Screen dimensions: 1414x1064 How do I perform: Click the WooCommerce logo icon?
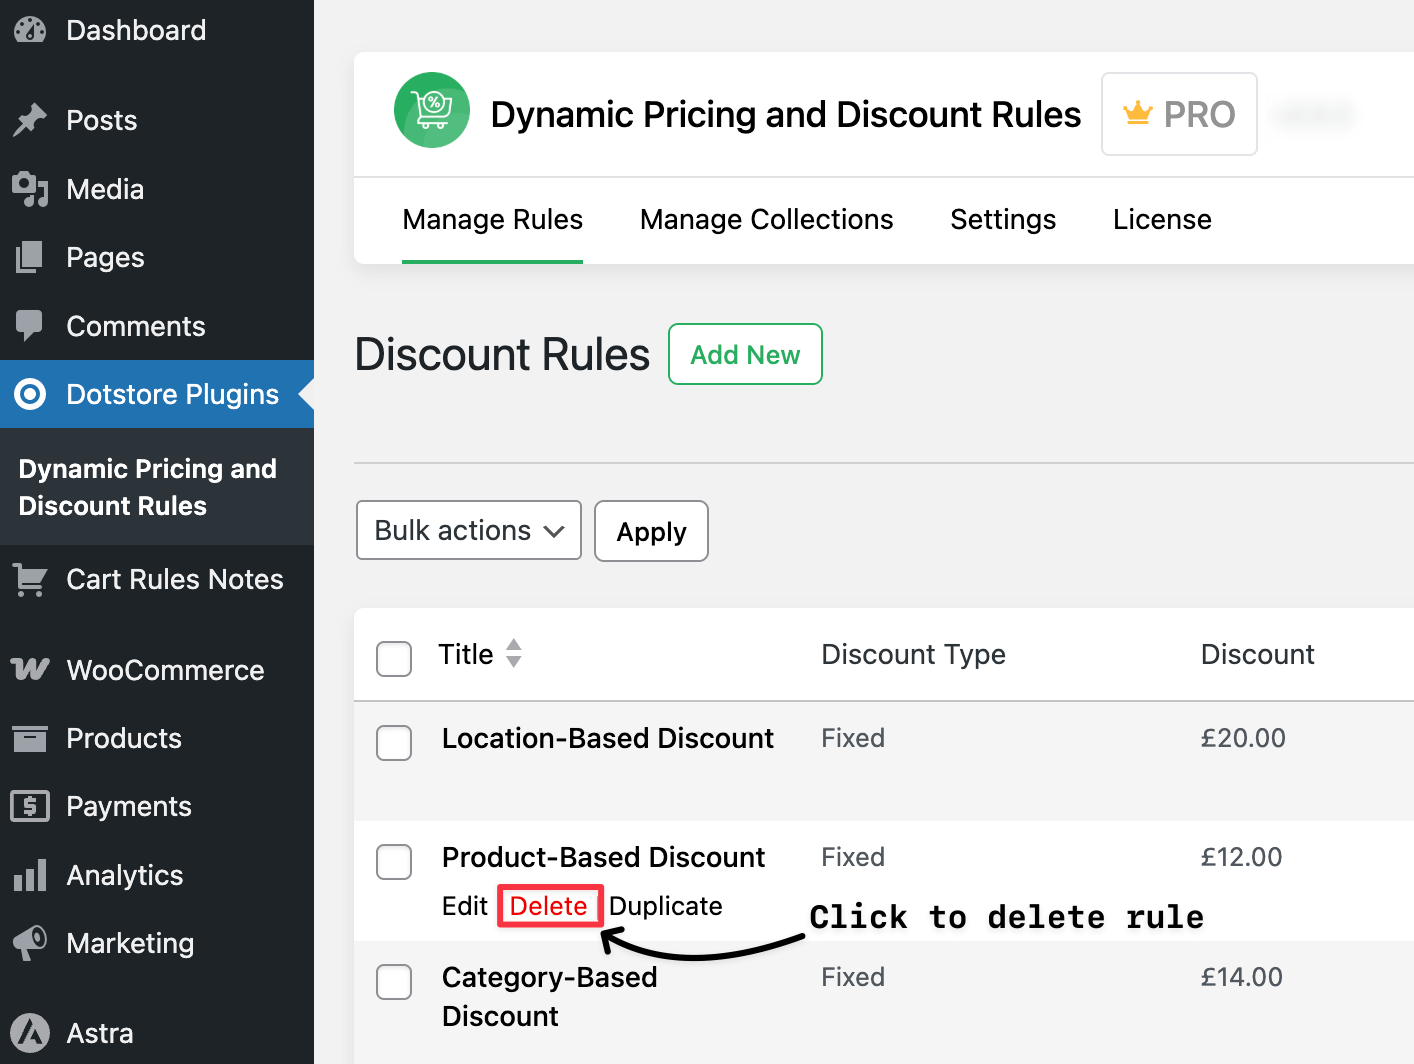pos(30,669)
